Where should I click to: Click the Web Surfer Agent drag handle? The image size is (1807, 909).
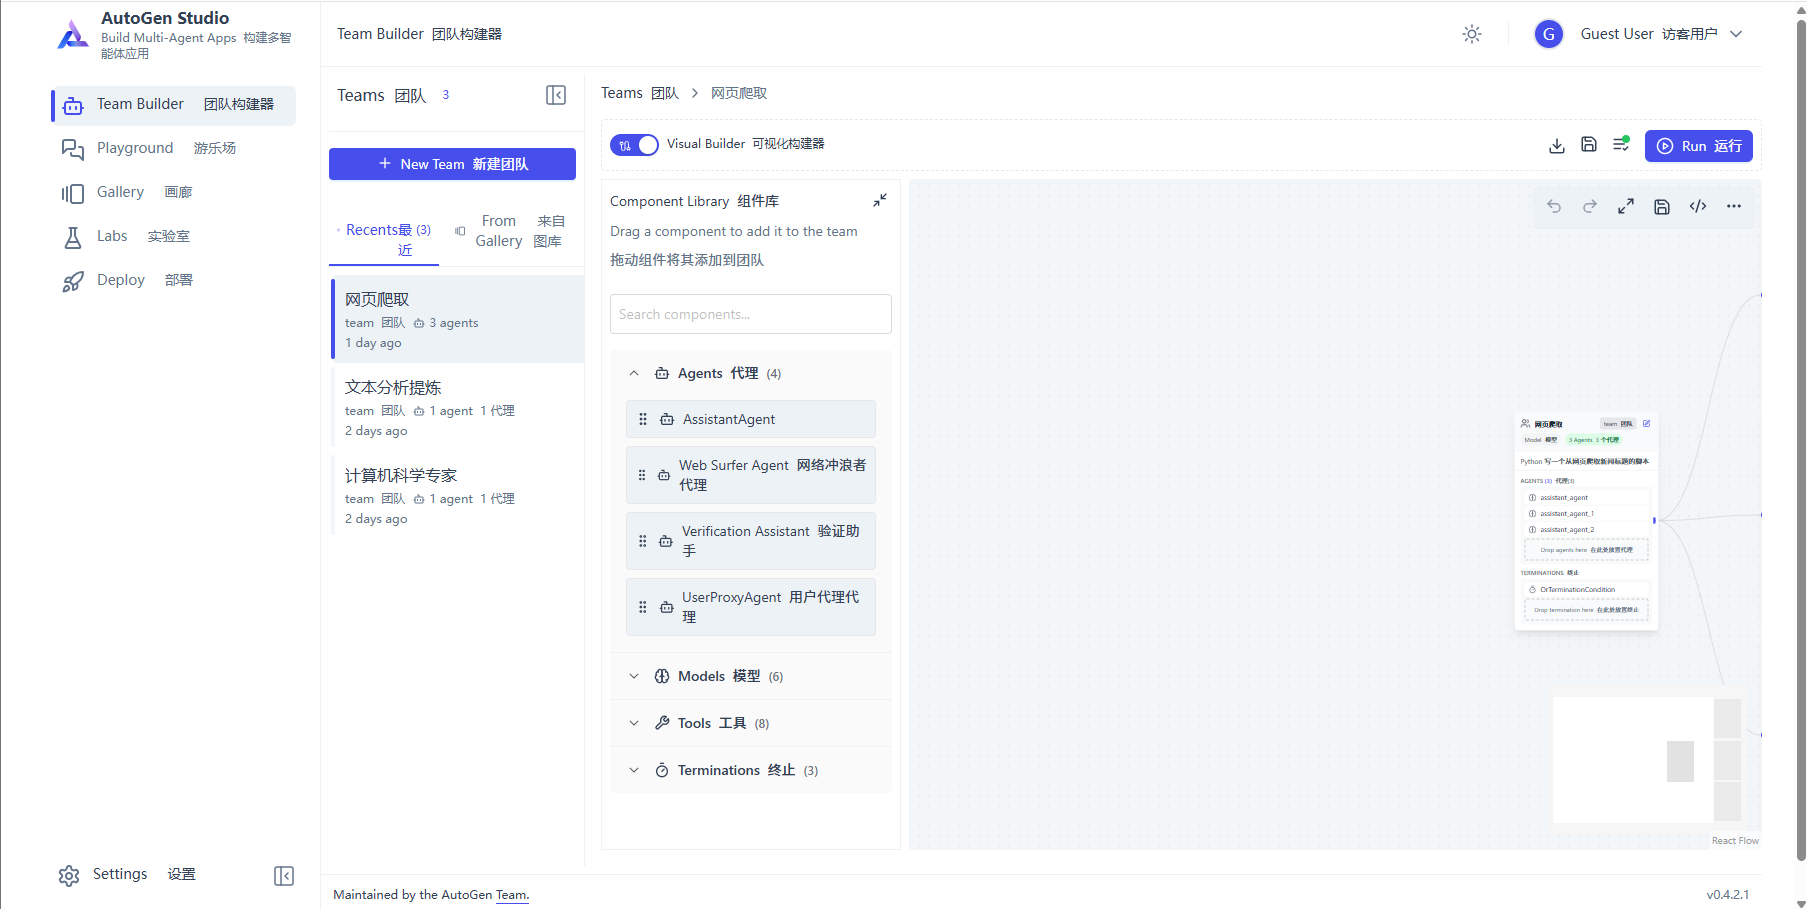click(x=643, y=475)
